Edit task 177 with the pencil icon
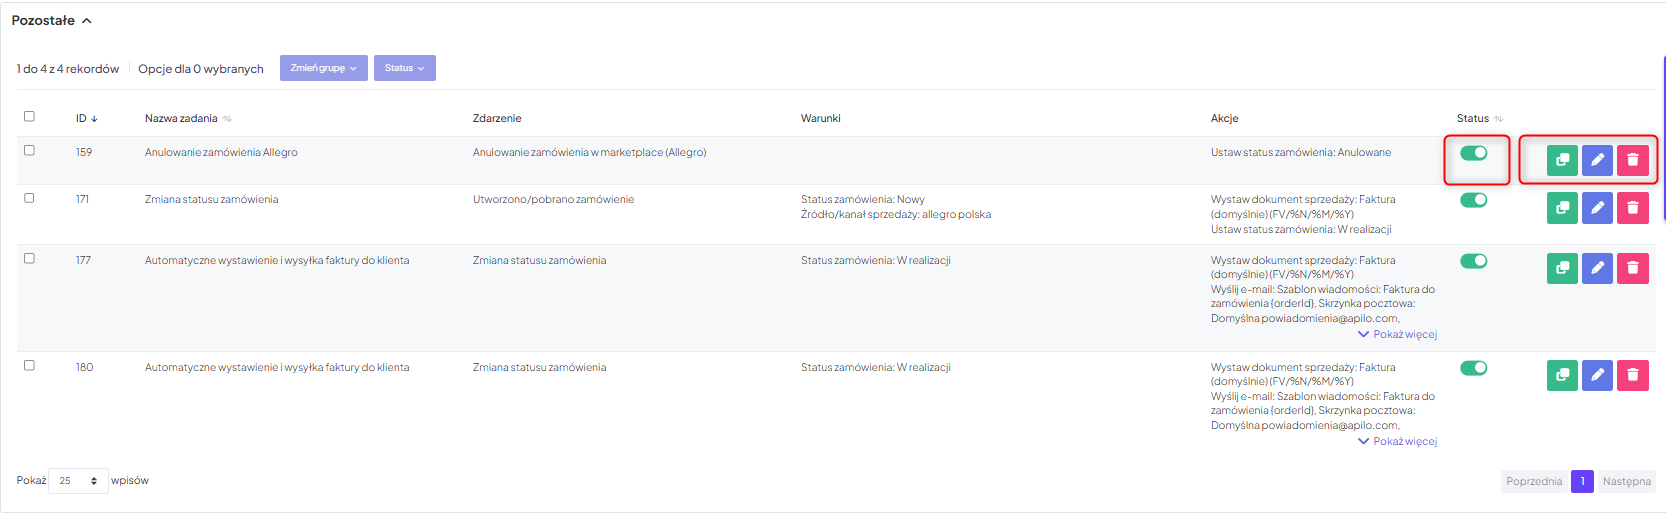 click(1597, 268)
